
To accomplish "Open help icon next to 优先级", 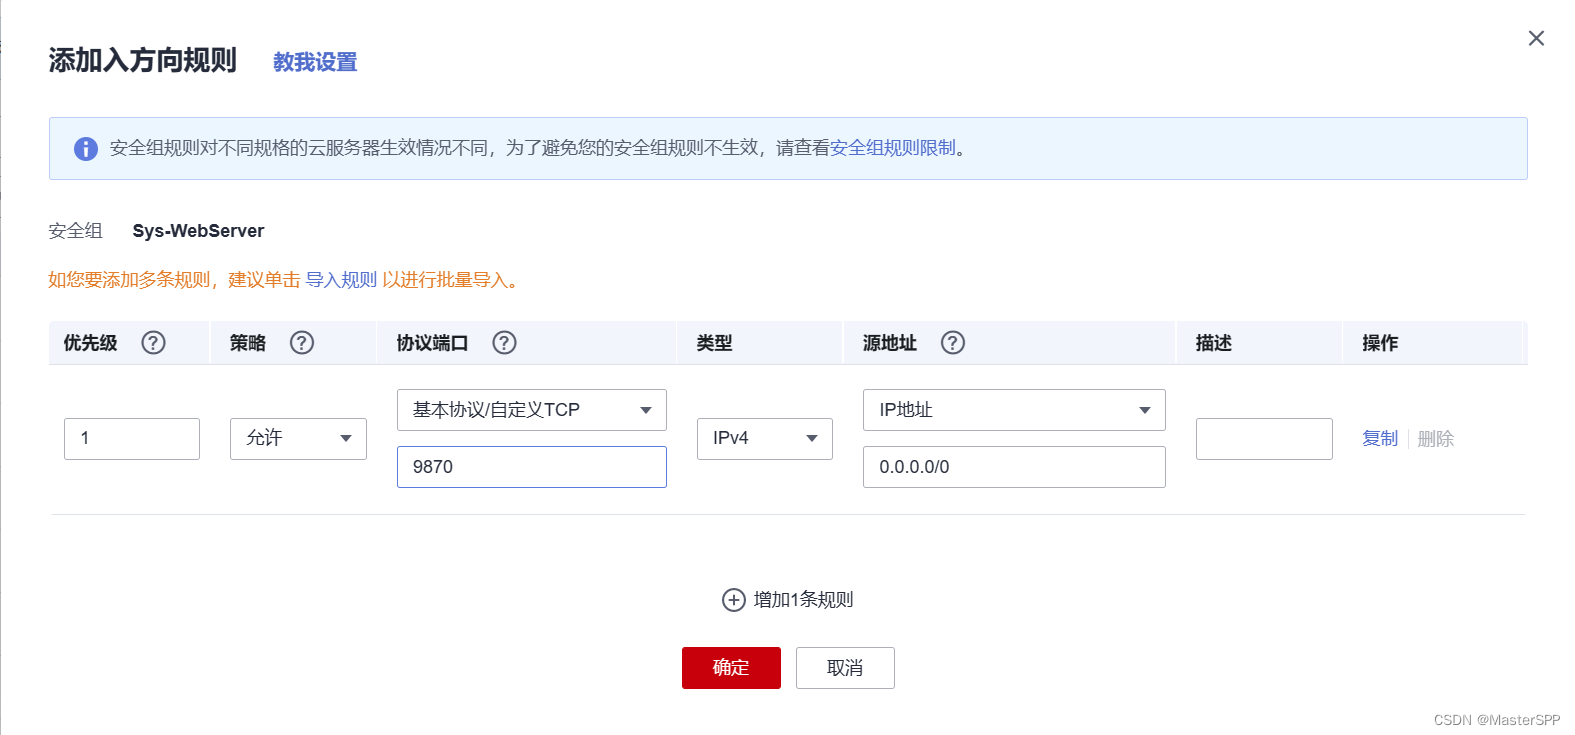I will [153, 343].
